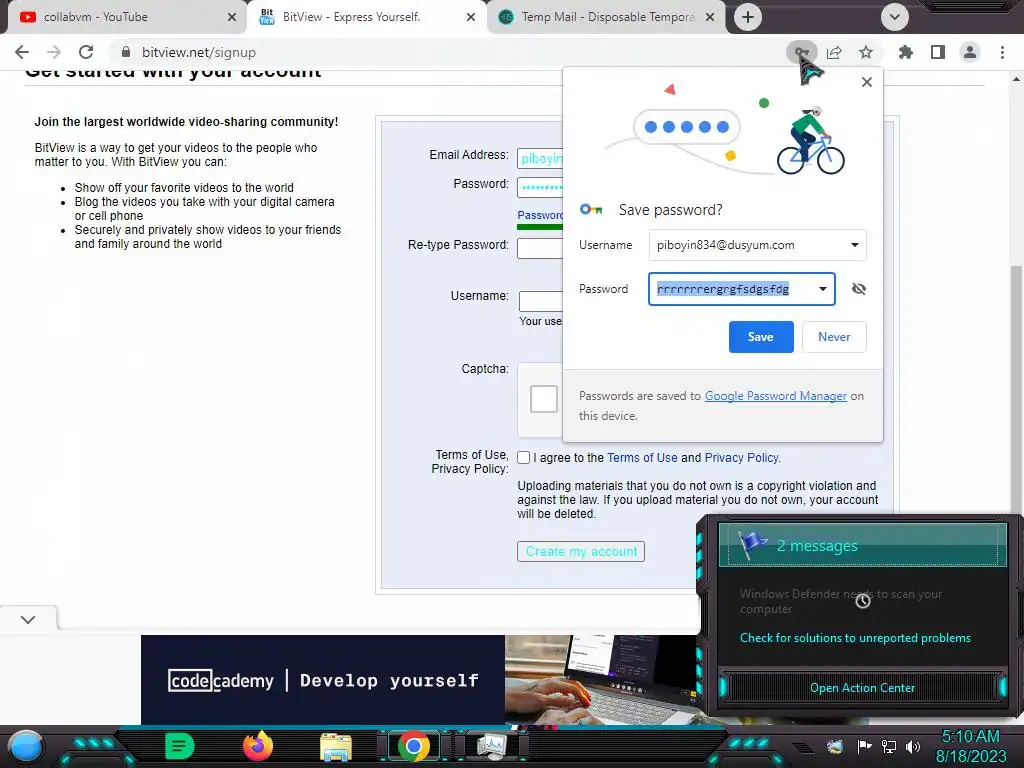Image resolution: width=1024 pixels, height=768 pixels.
Task: Click the Email Address field
Action: tap(540, 158)
